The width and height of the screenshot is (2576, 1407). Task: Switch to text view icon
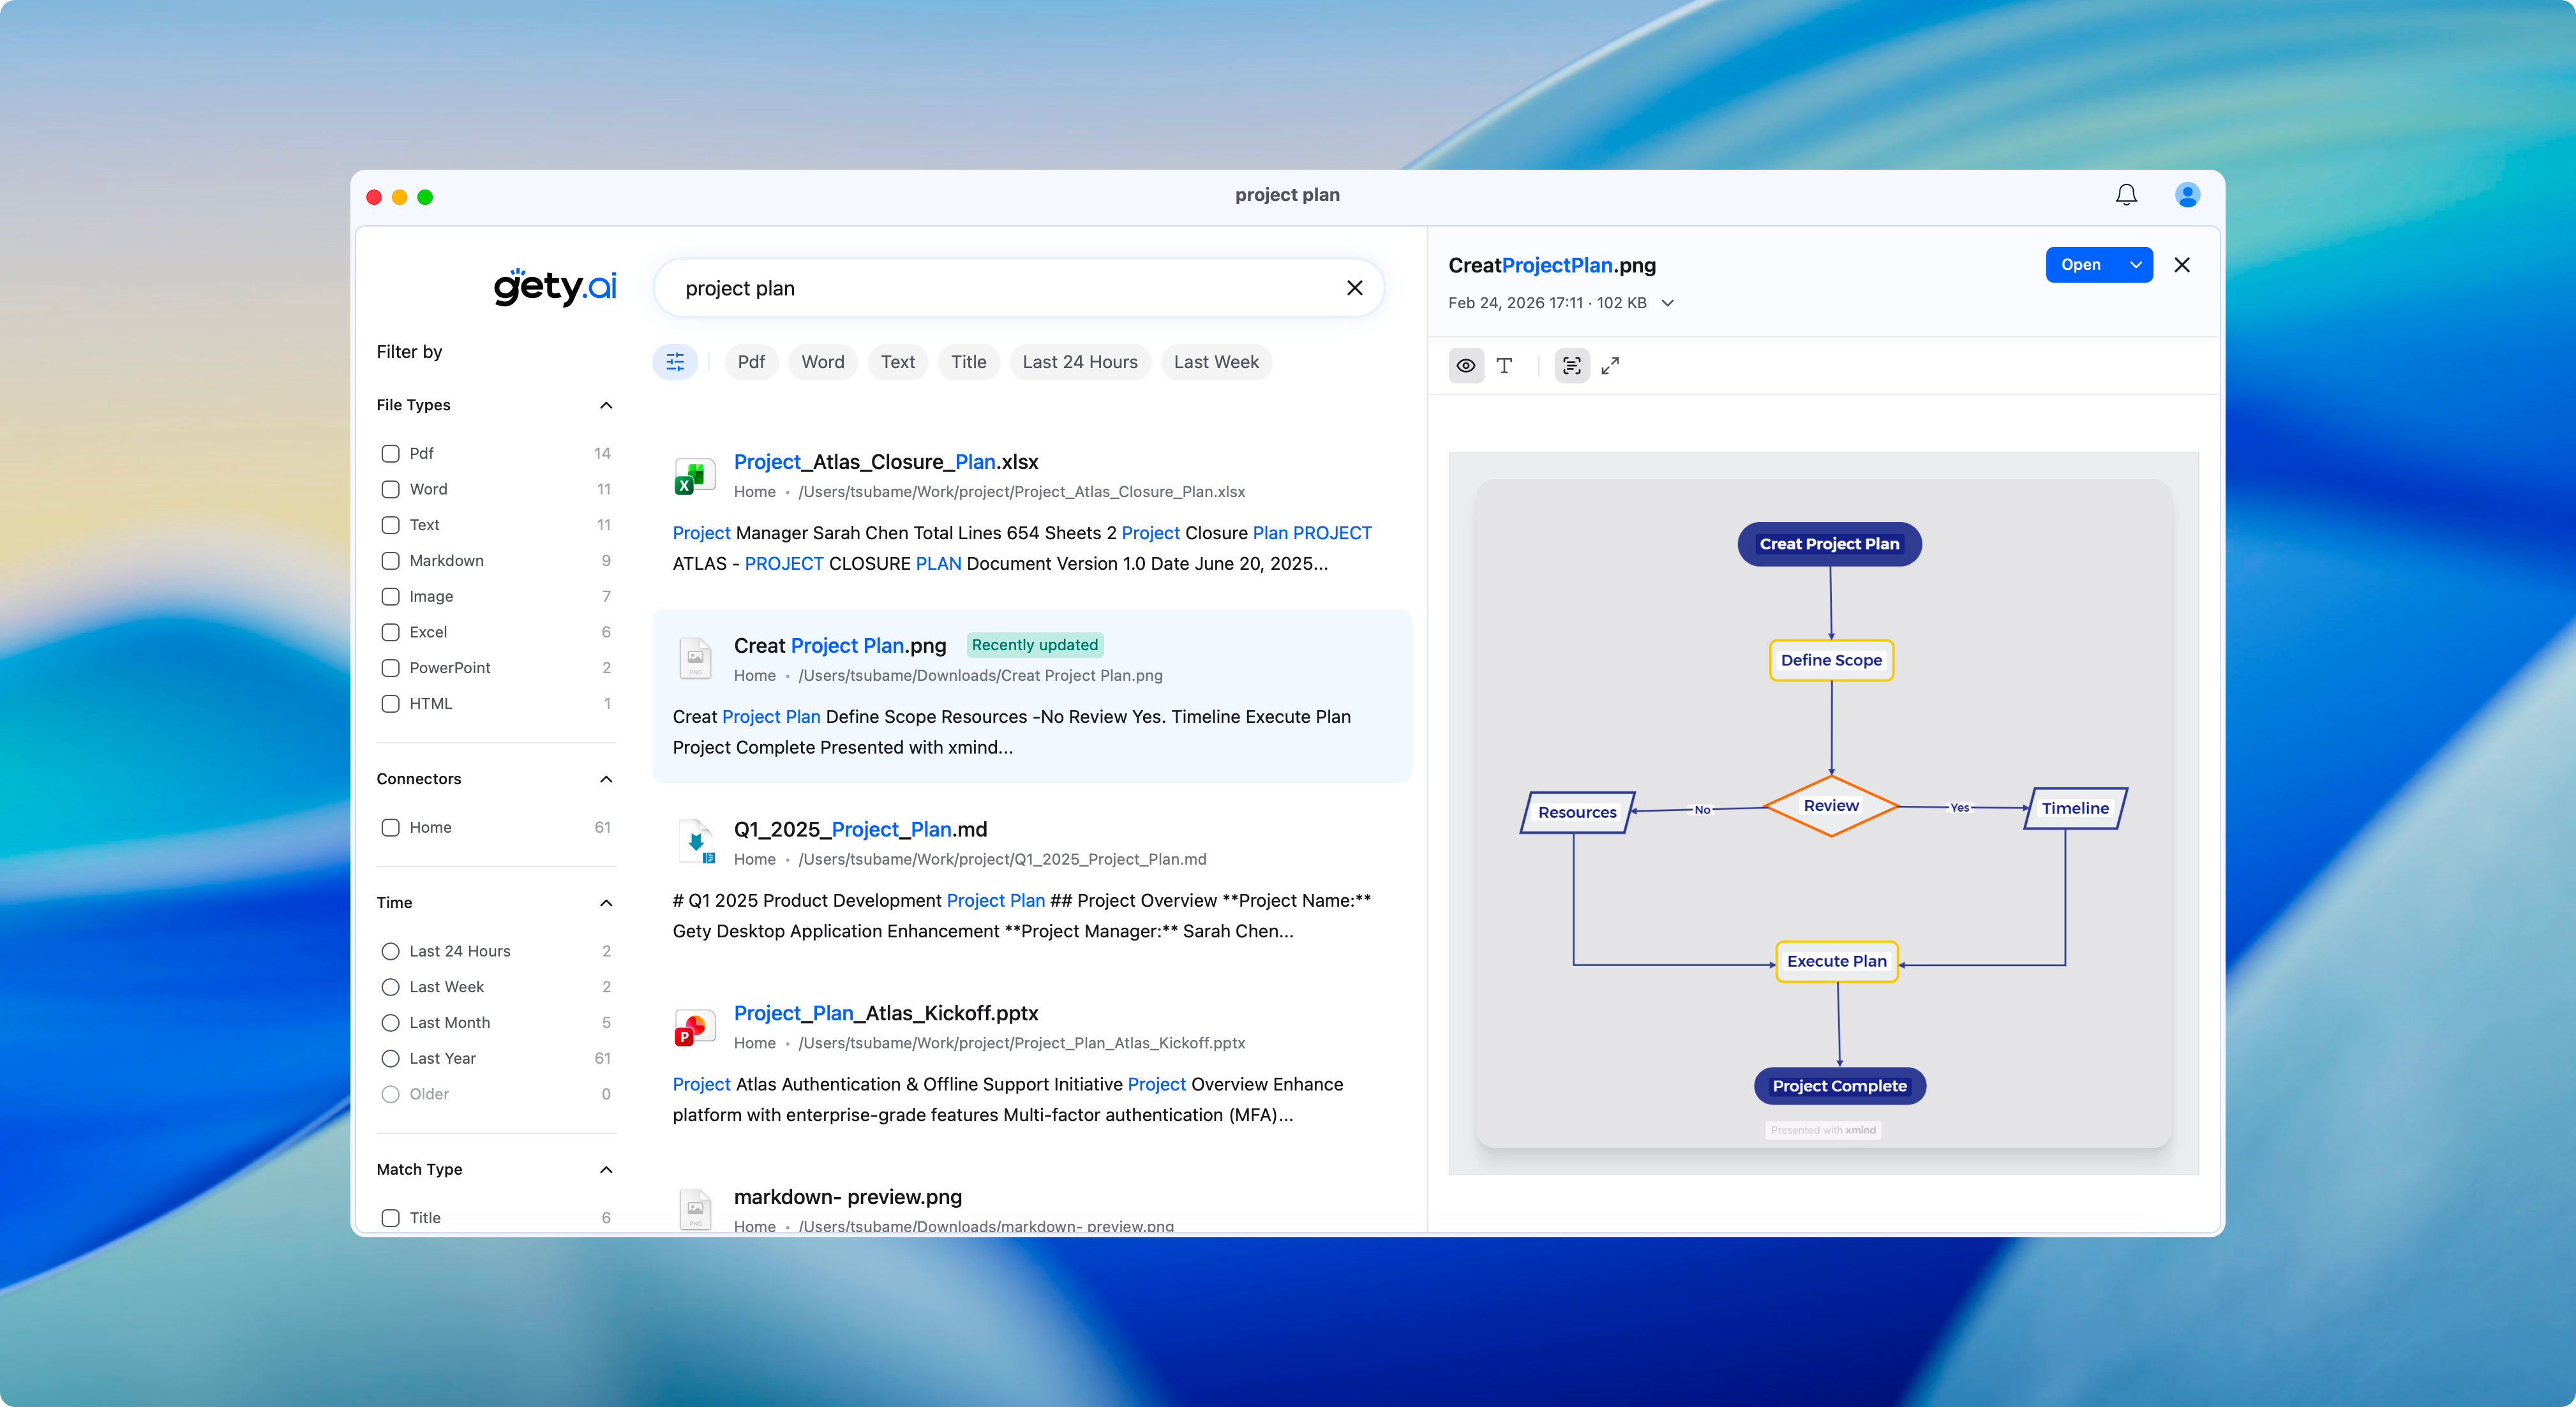pyautogui.click(x=1504, y=366)
